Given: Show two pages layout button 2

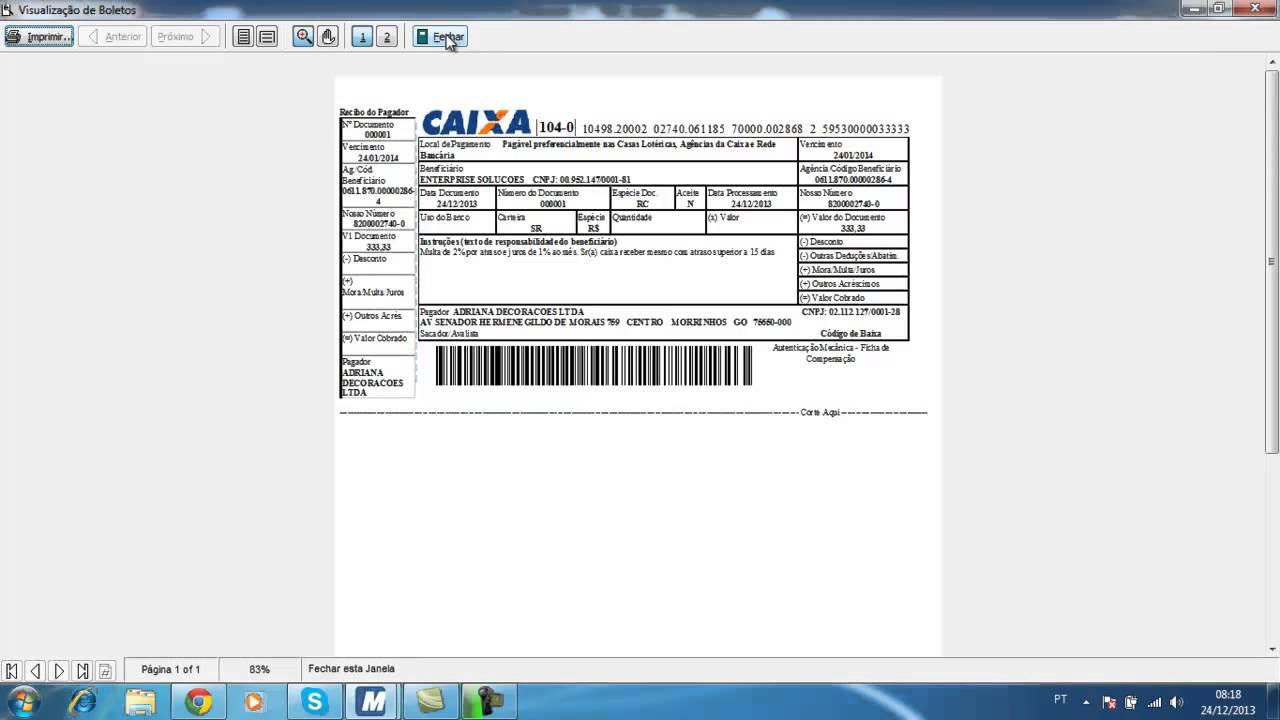Looking at the screenshot, I should [x=387, y=37].
